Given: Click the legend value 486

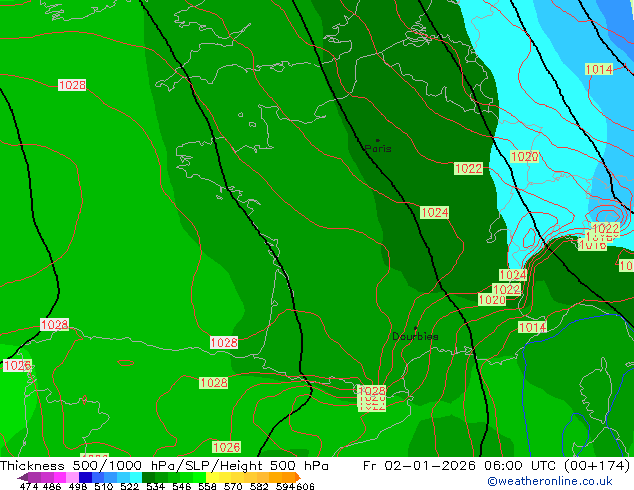Looking at the screenshot, I should [x=52, y=486].
